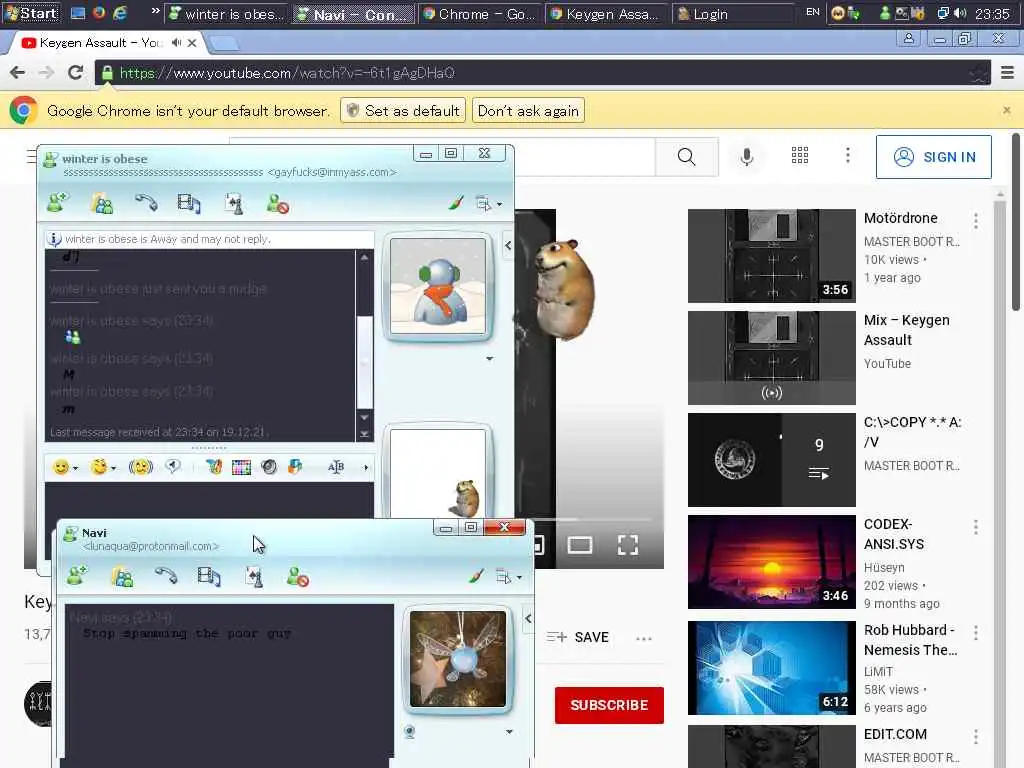
Task: Switch to 'Navi - Con...' taskbar item
Action: click(353, 14)
